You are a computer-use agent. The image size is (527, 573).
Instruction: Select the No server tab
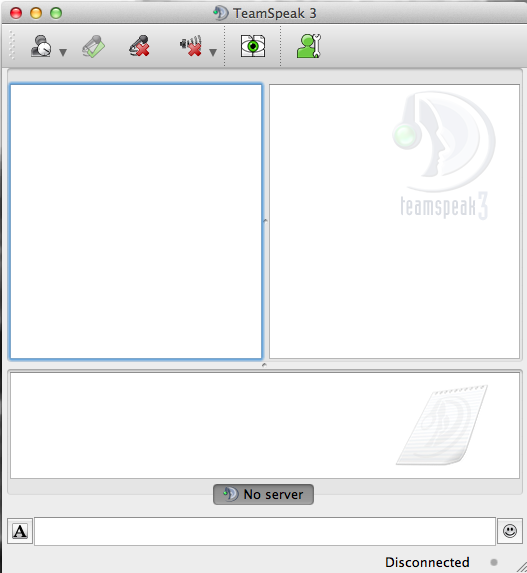[x=264, y=494]
